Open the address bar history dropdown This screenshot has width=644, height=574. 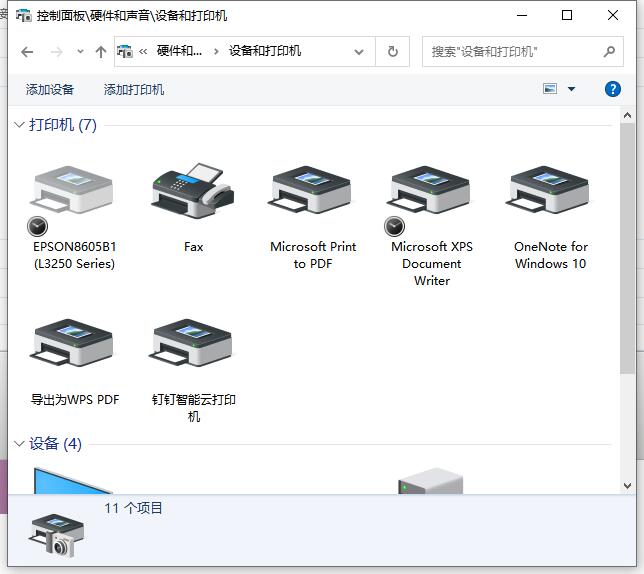[359, 52]
